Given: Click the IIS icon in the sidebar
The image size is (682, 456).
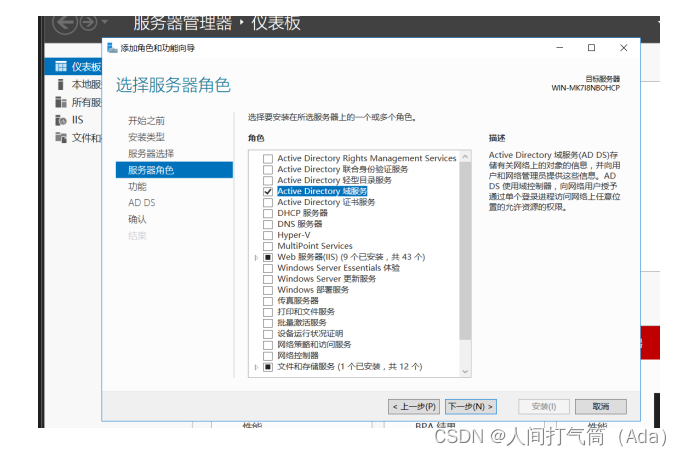Looking at the screenshot, I should [60, 120].
